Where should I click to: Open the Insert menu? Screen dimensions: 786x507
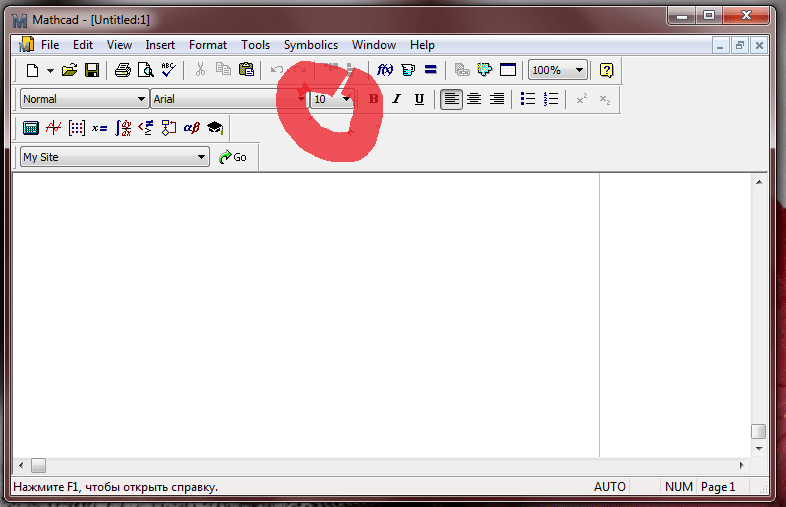coord(160,45)
